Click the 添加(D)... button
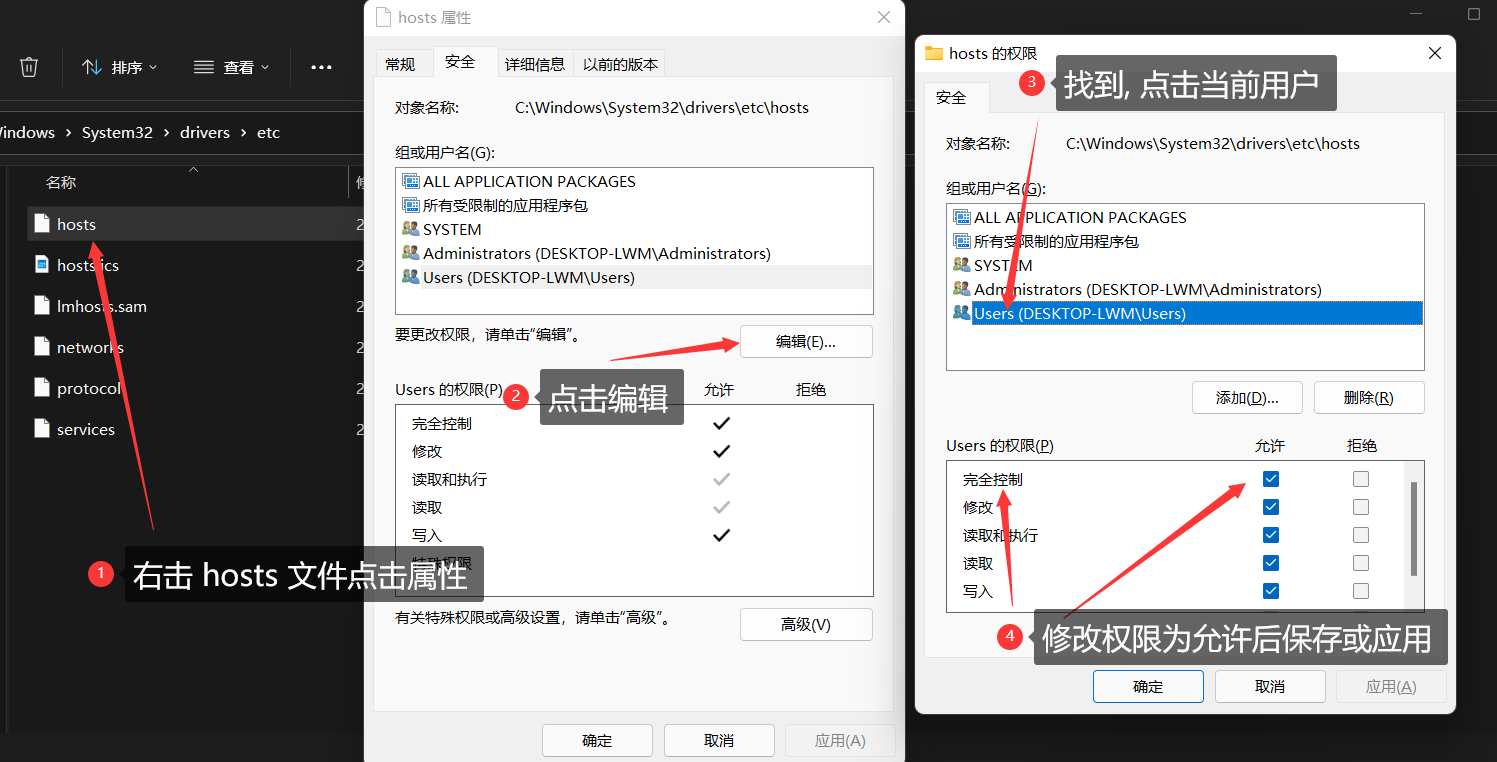1497x762 pixels. [1247, 397]
